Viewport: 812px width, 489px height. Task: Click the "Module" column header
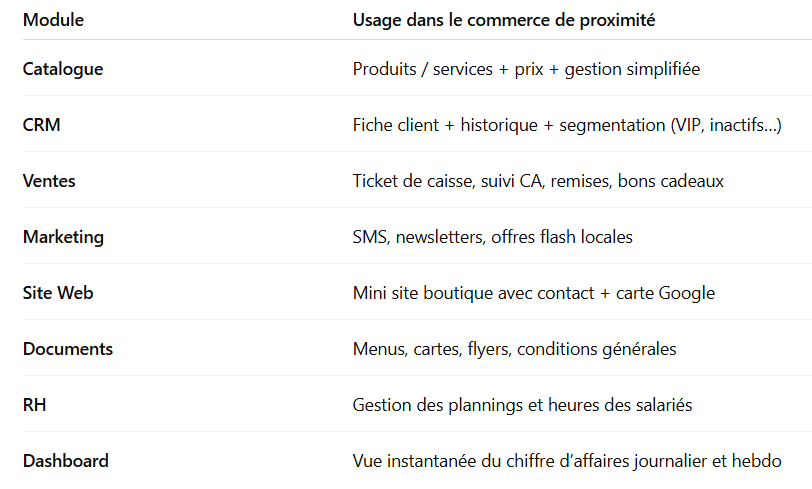[x=53, y=20]
